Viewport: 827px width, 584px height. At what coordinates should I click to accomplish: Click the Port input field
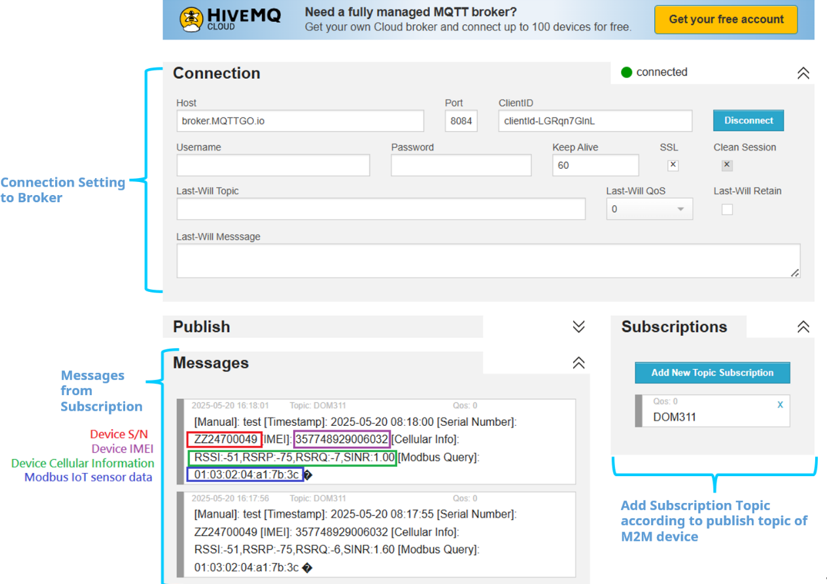[461, 121]
